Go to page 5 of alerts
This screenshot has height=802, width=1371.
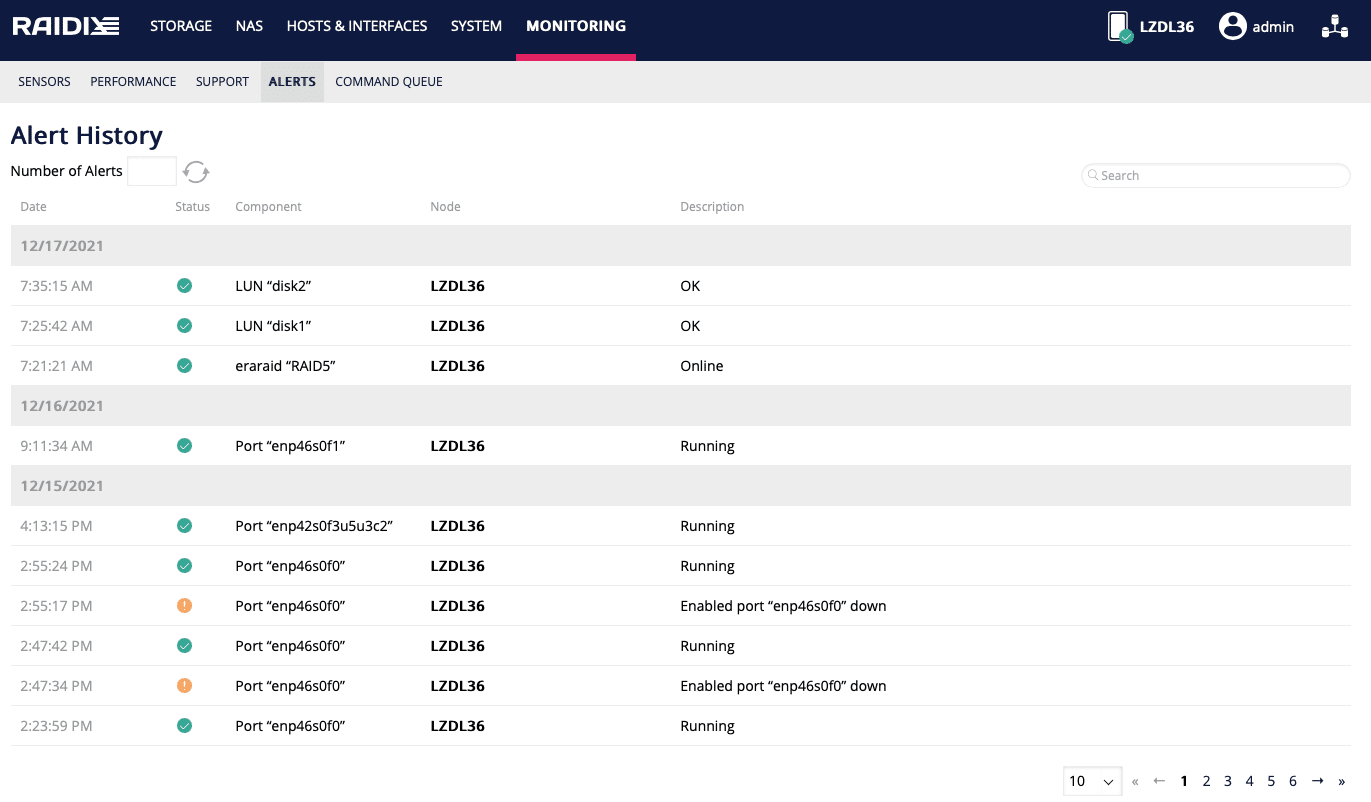coord(1271,782)
